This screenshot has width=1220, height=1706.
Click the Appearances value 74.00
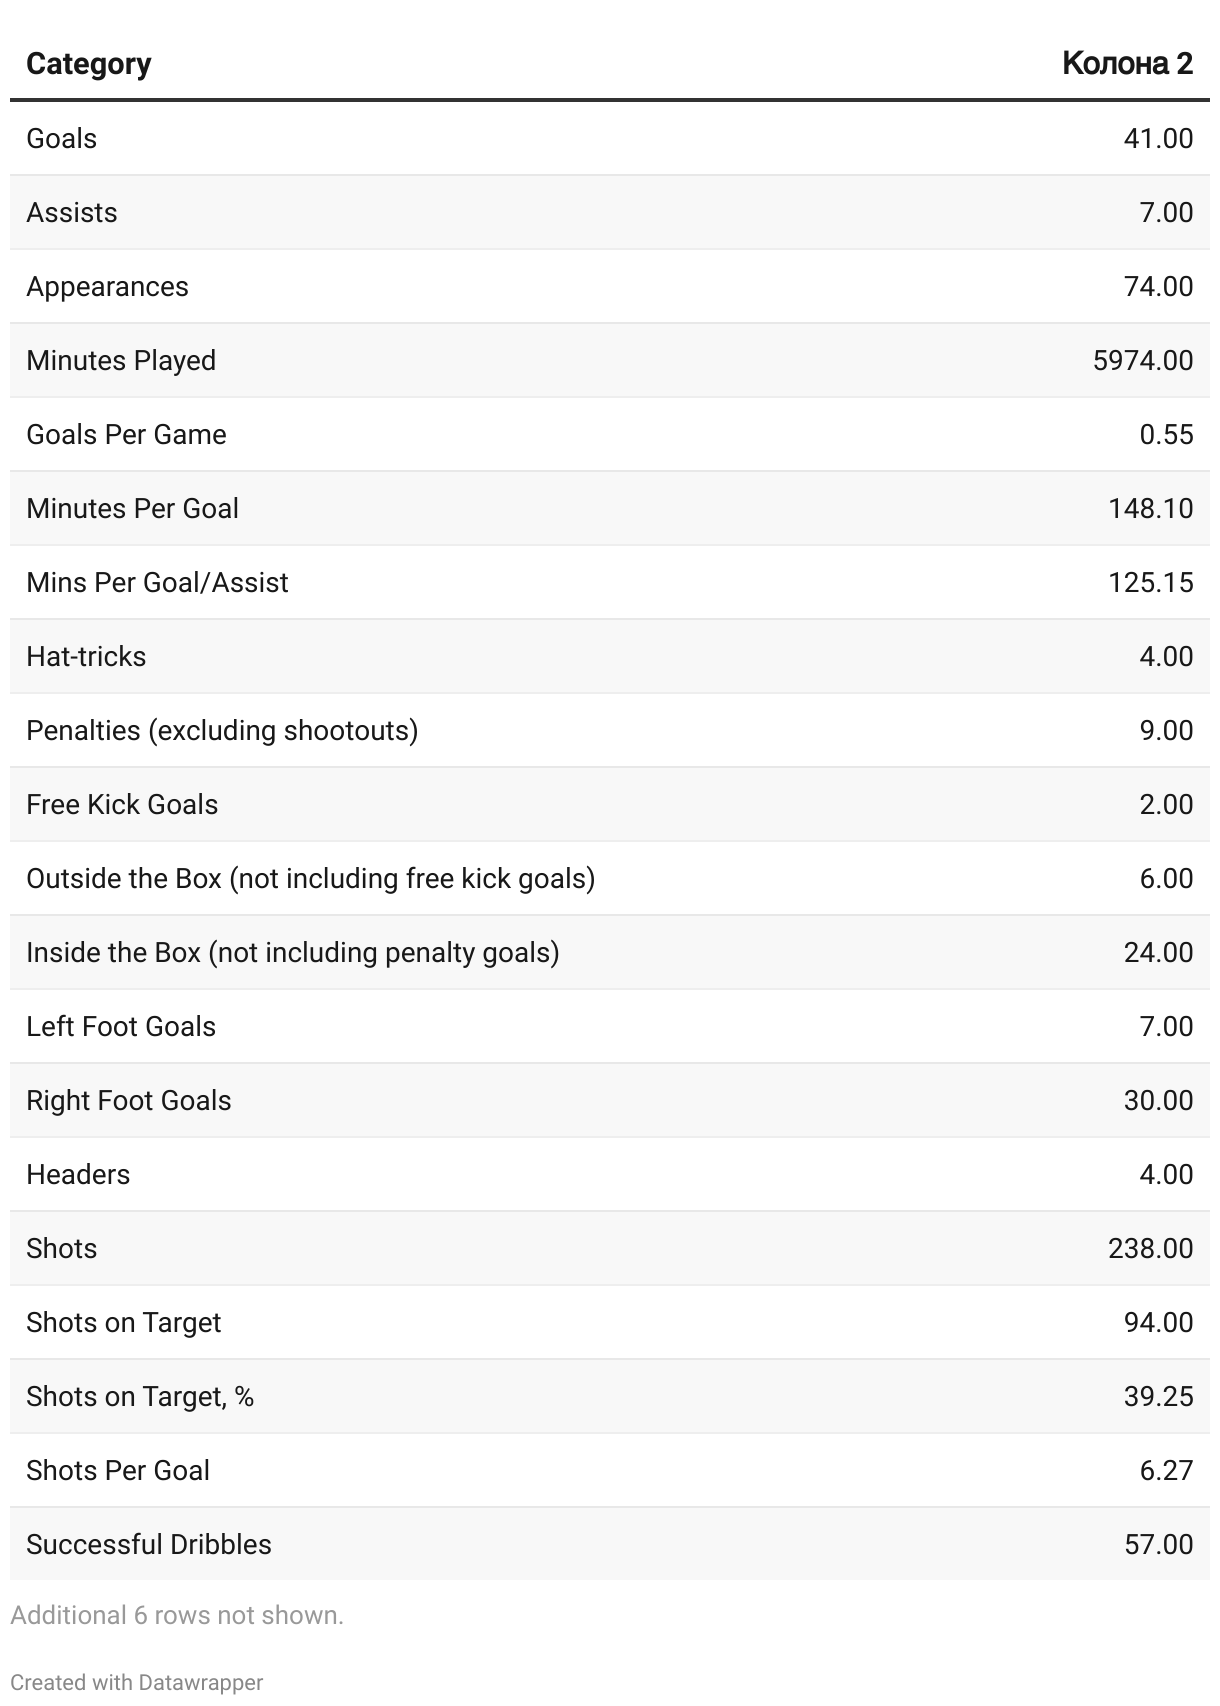click(x=1158, y=286)
